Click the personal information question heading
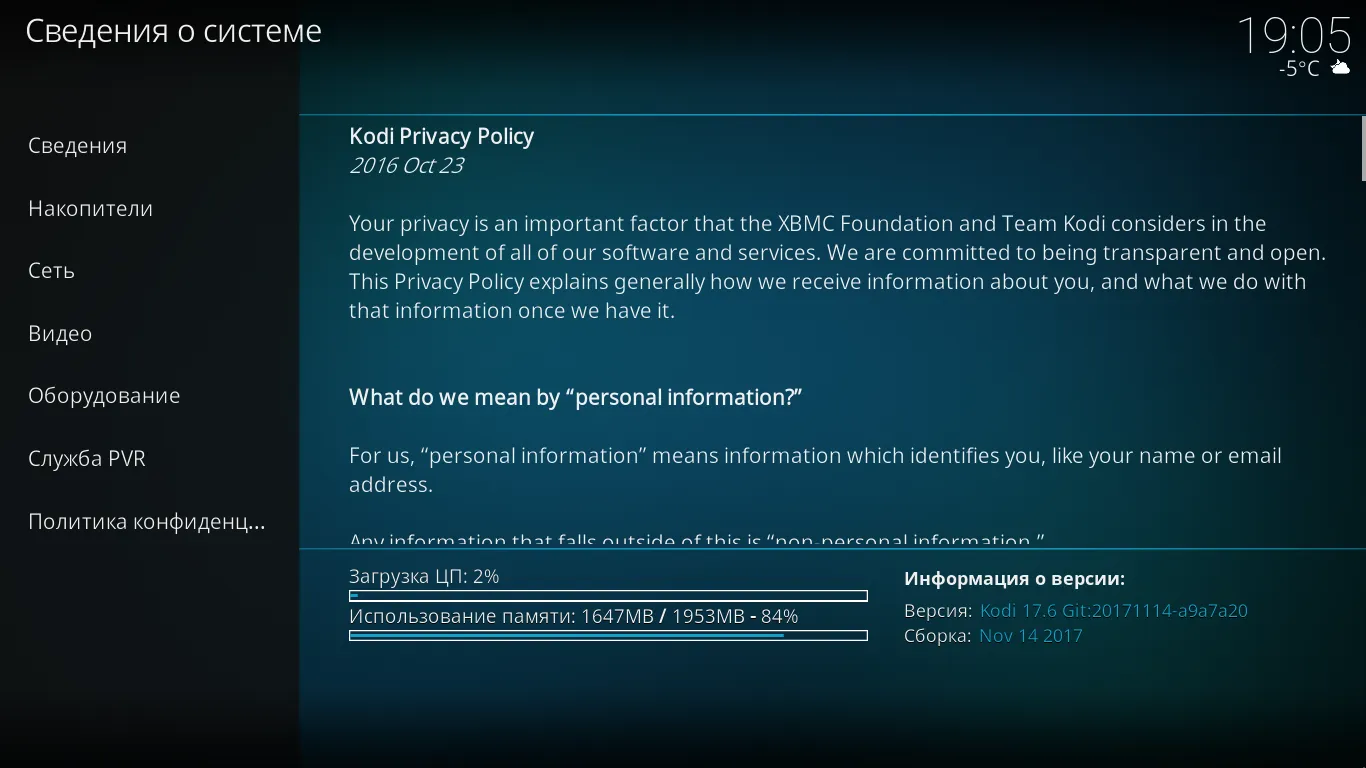The height and width of the screenshot is (768, 1366). [x=576, y=398]
